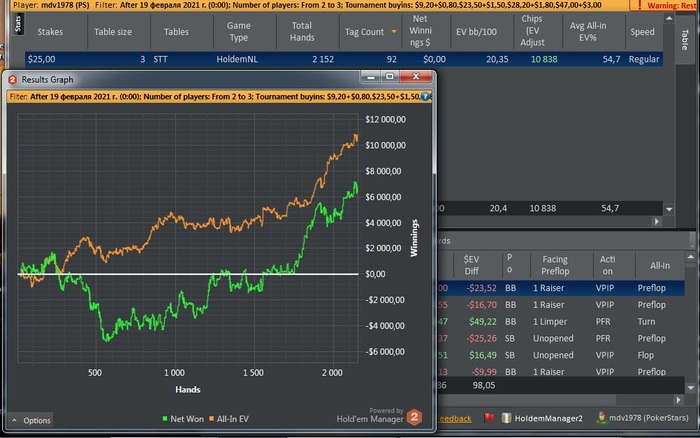Sort hands by All-In column
Screen dimensions: 700x438
[660, 265]
